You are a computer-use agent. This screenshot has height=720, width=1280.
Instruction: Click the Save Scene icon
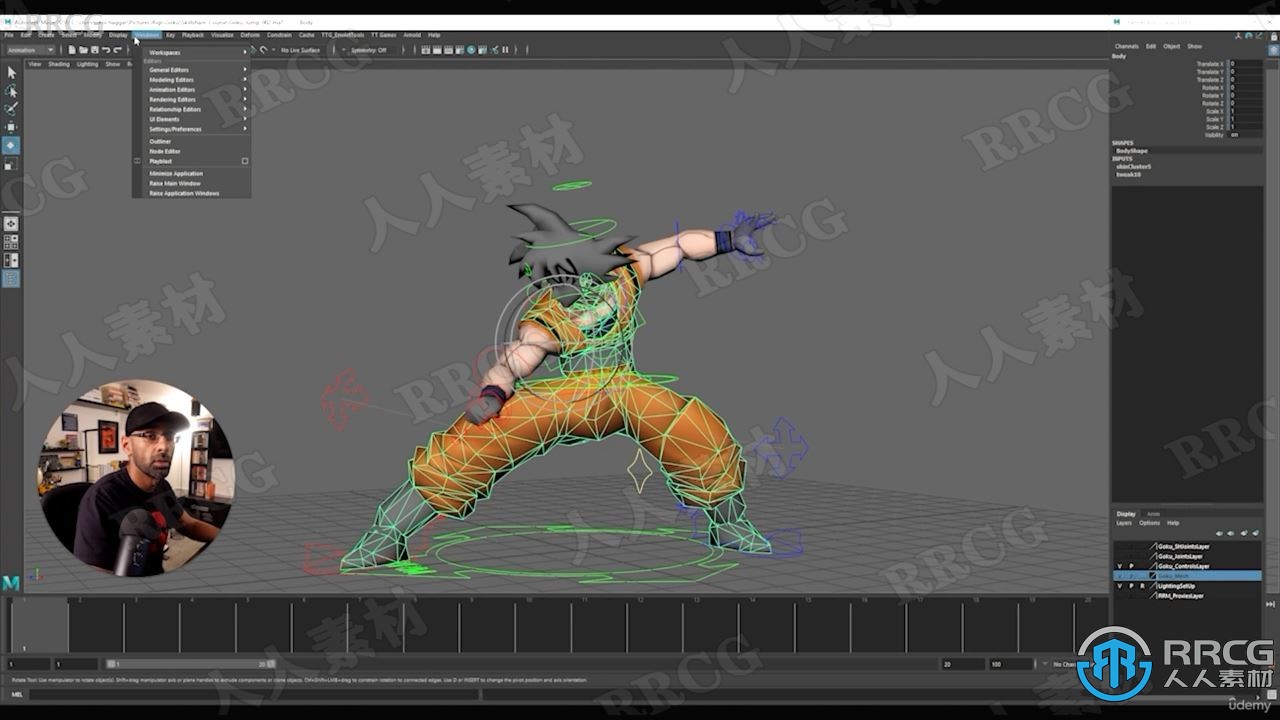pyautogui.click(x=94, y=50)
